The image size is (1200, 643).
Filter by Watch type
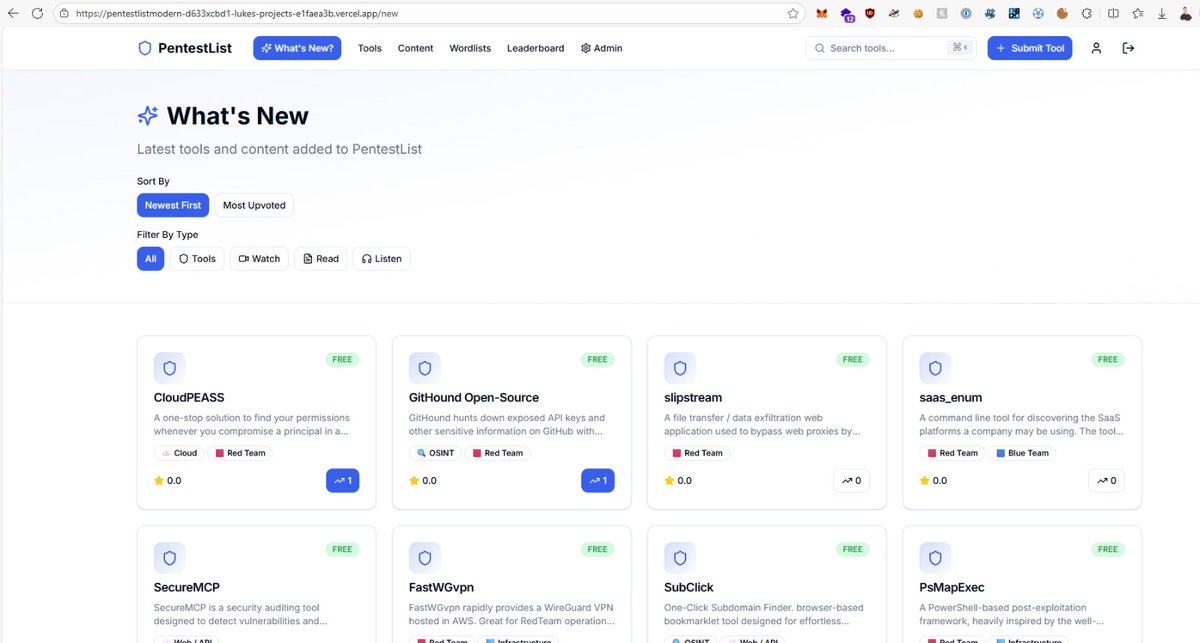259,258
